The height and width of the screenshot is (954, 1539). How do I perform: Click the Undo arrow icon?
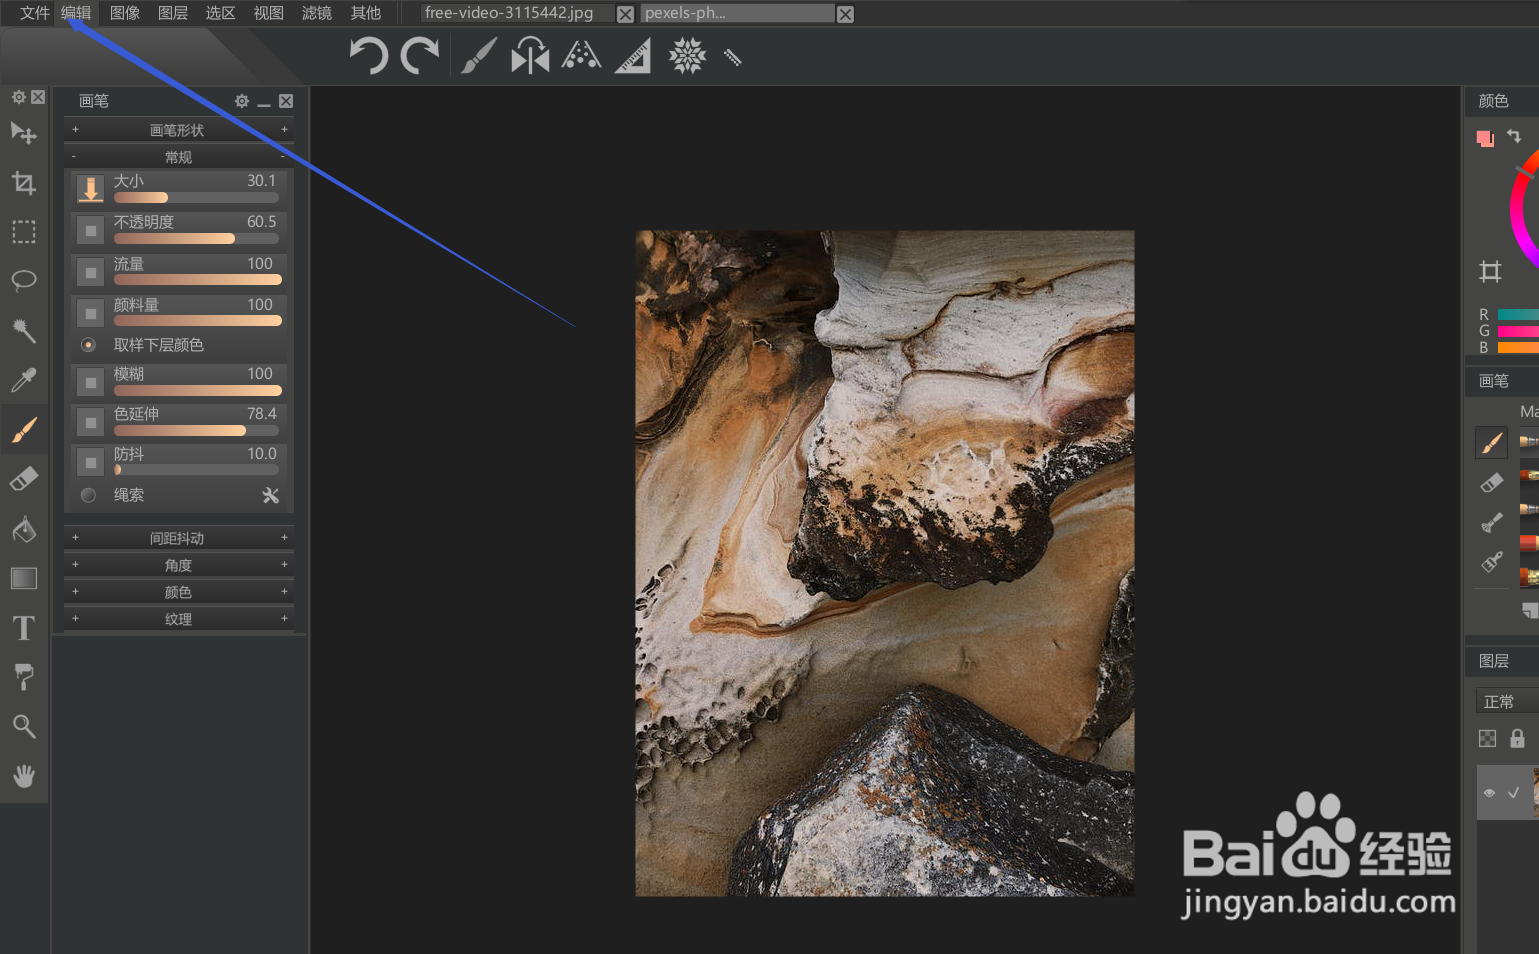pos(368,56)
